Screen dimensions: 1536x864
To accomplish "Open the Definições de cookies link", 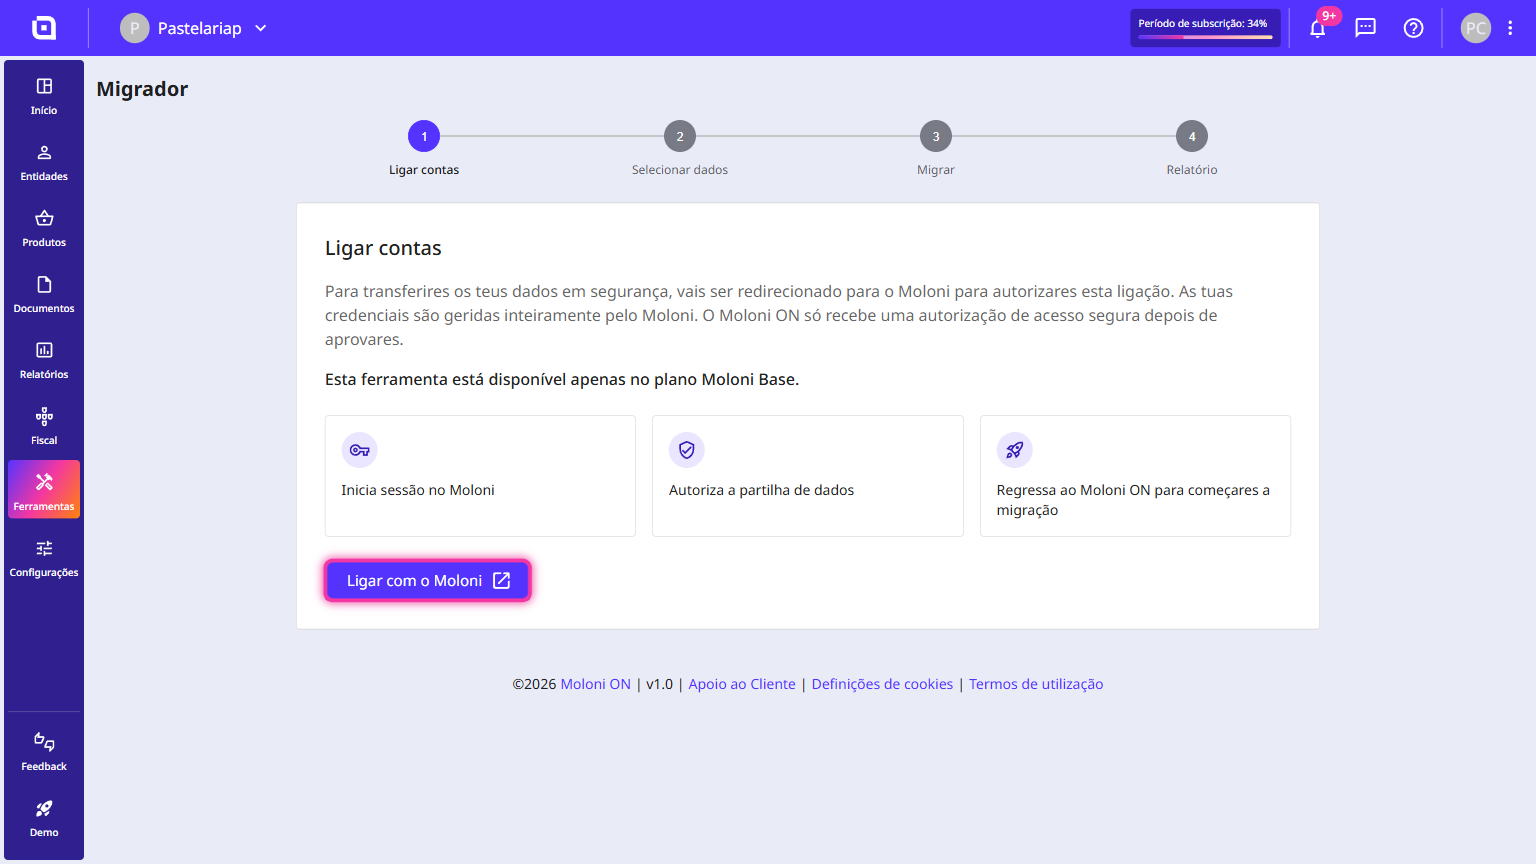I will pyautogui.click(x=882, y=684).
